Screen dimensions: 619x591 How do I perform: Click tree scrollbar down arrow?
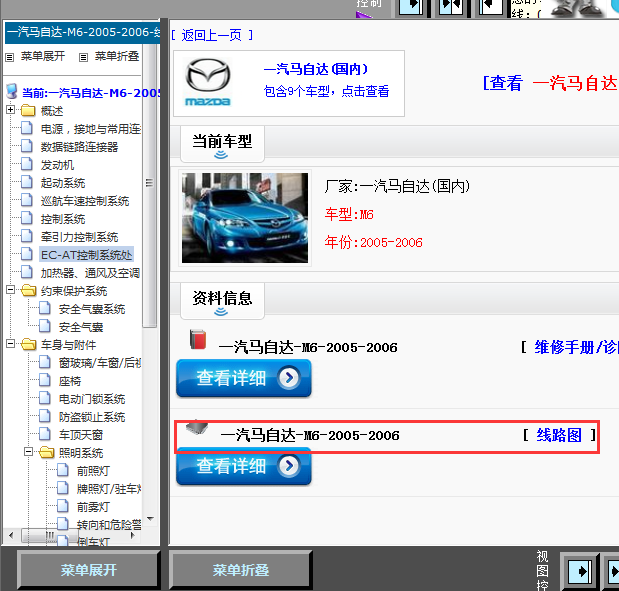tap(150, 518)
